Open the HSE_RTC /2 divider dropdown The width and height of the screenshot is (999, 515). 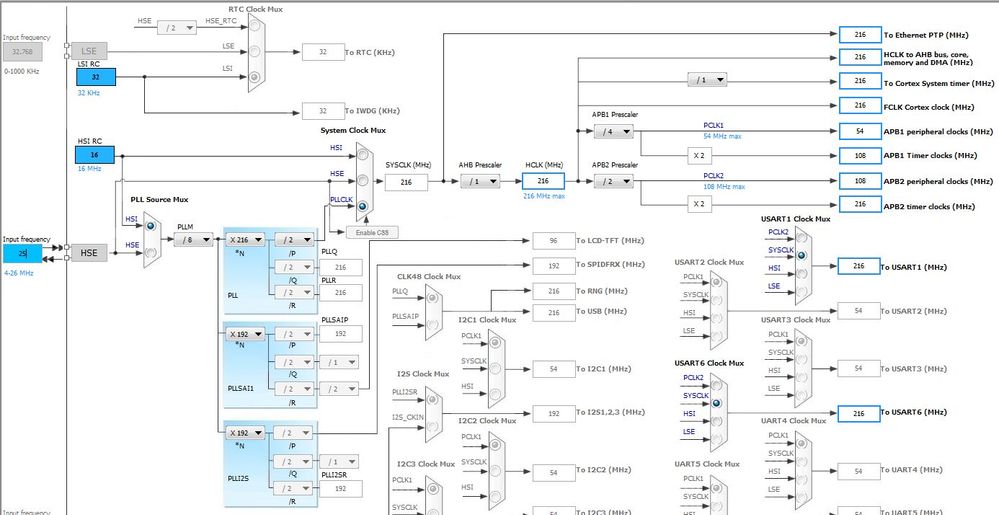[x=176, y=27]
